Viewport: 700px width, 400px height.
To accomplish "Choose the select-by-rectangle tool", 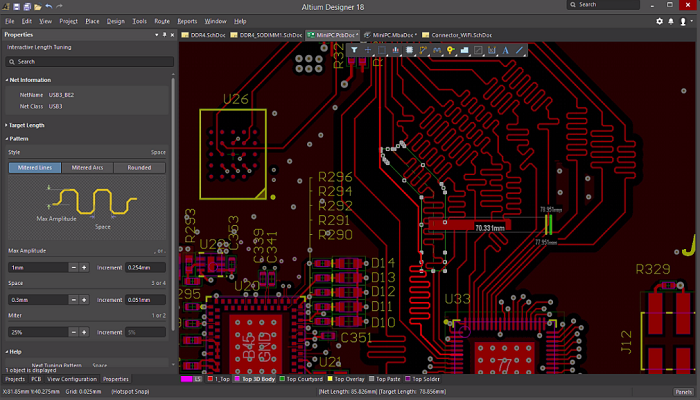I will [x=382, y=50].
